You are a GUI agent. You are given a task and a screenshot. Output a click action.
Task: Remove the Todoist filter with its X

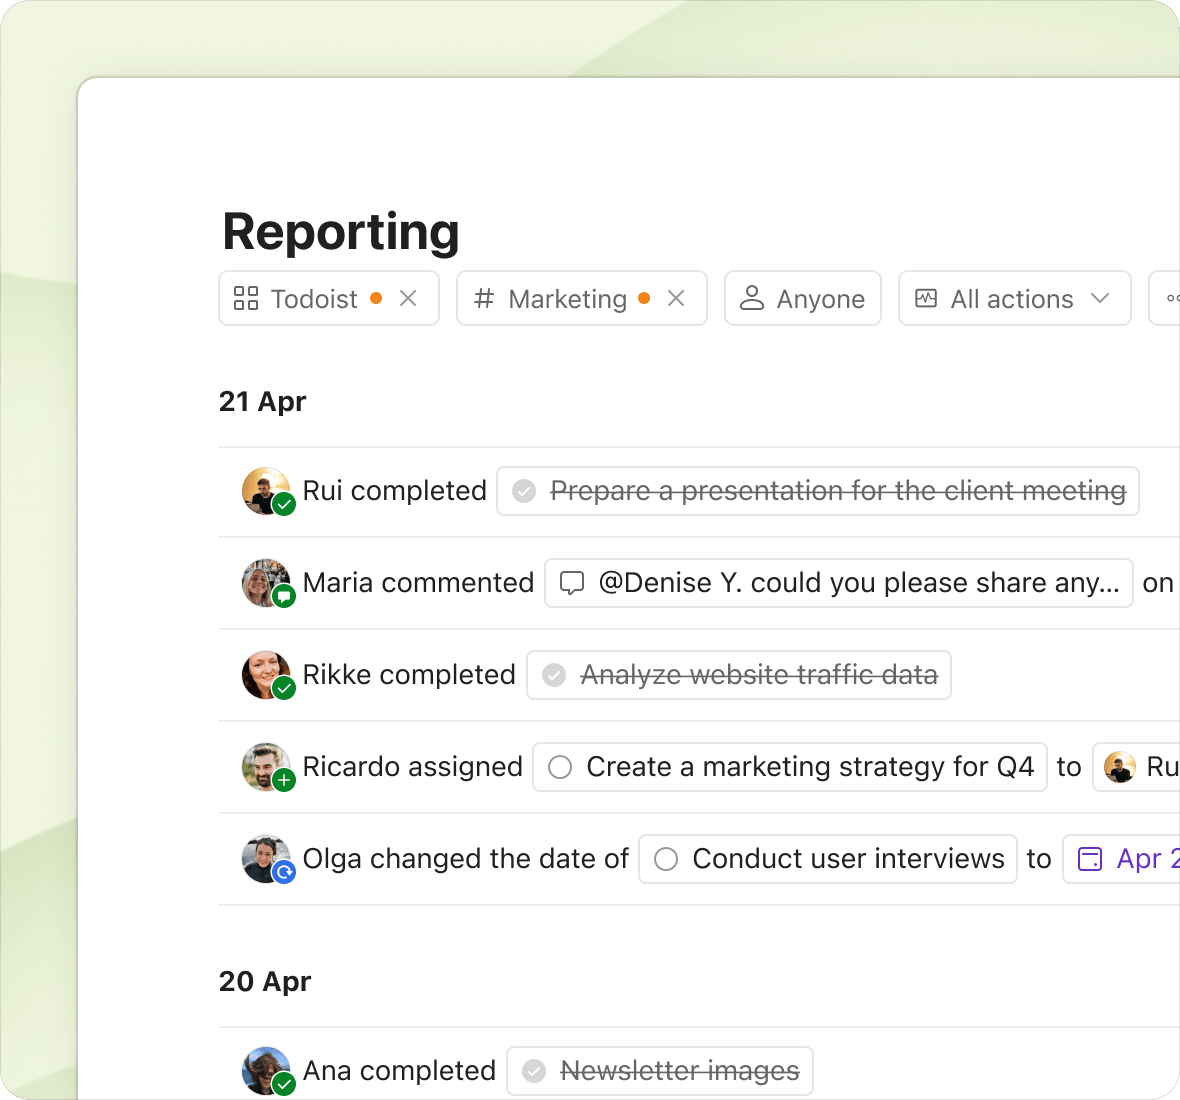pos(408,299)
